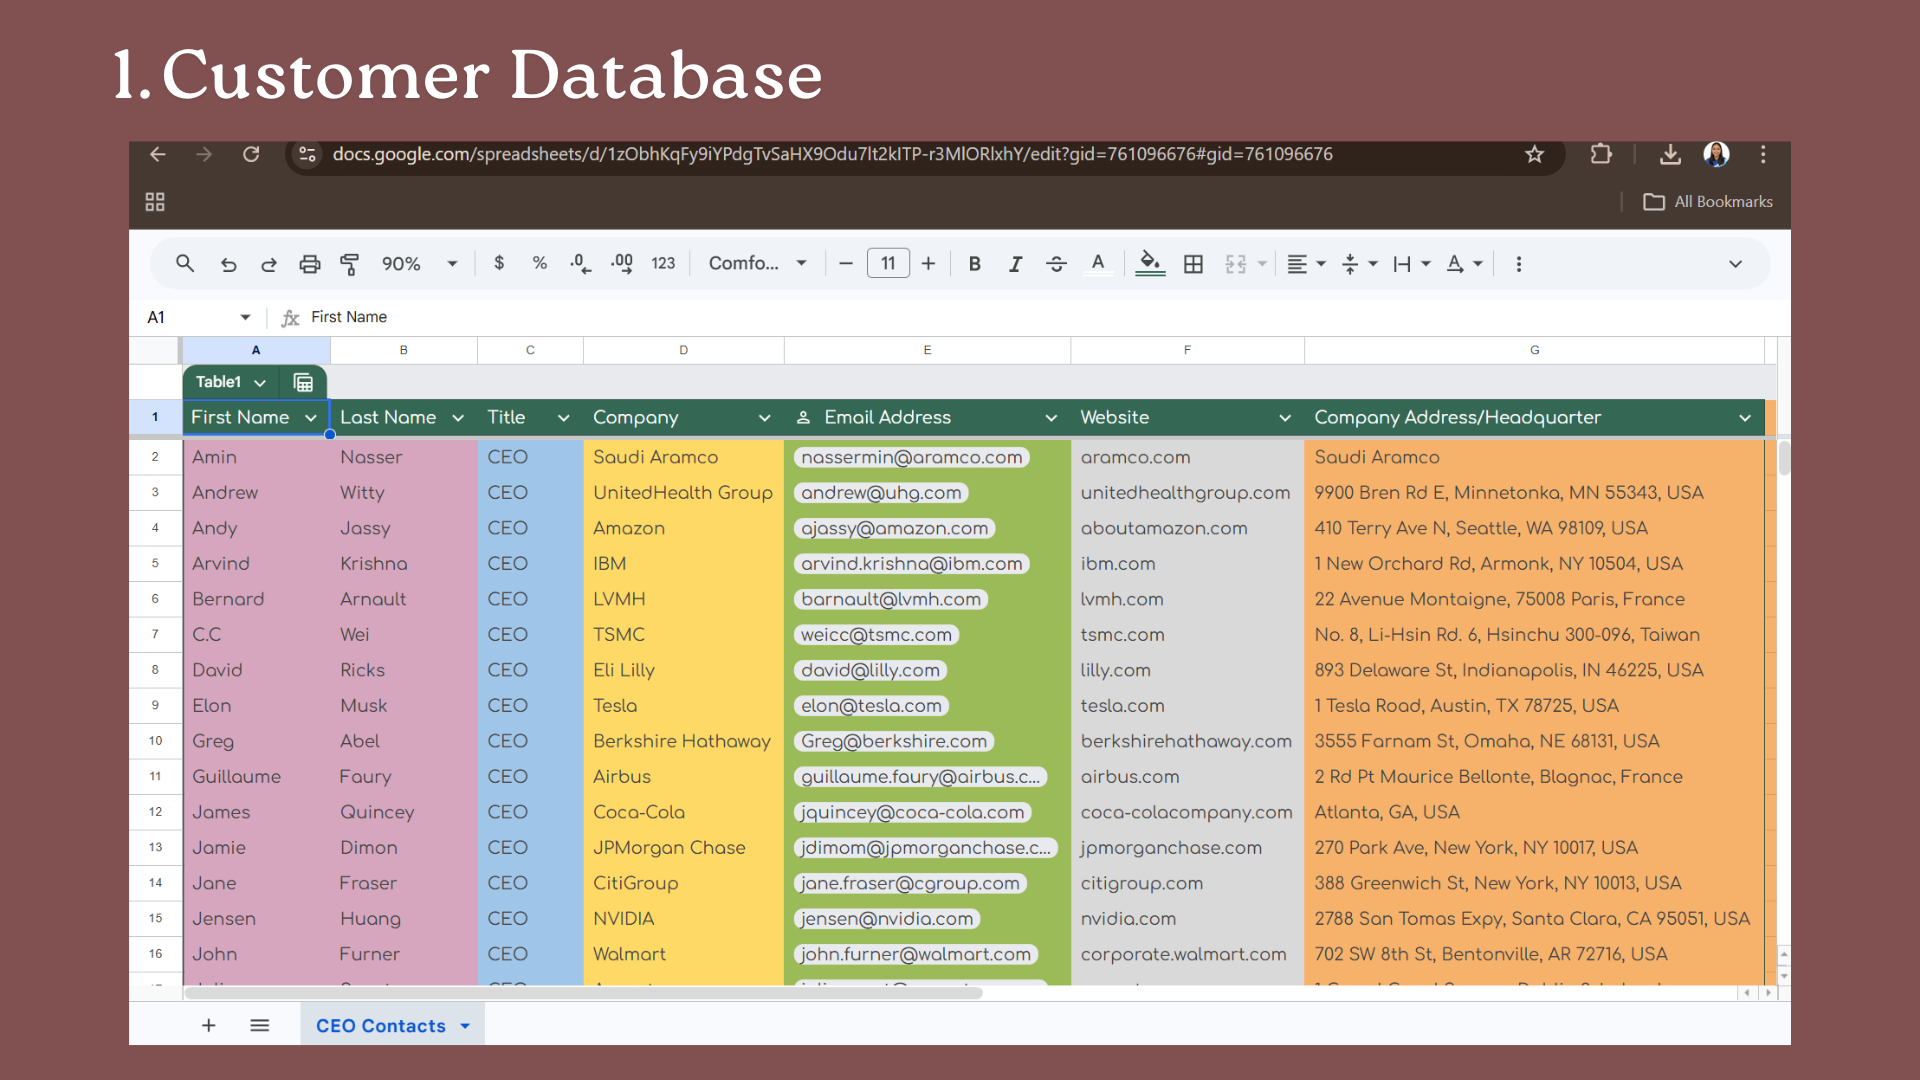Open the vertical align dropdown
The height and width of the screenshot is (1080, 1920).
[x=1360, y=264]
